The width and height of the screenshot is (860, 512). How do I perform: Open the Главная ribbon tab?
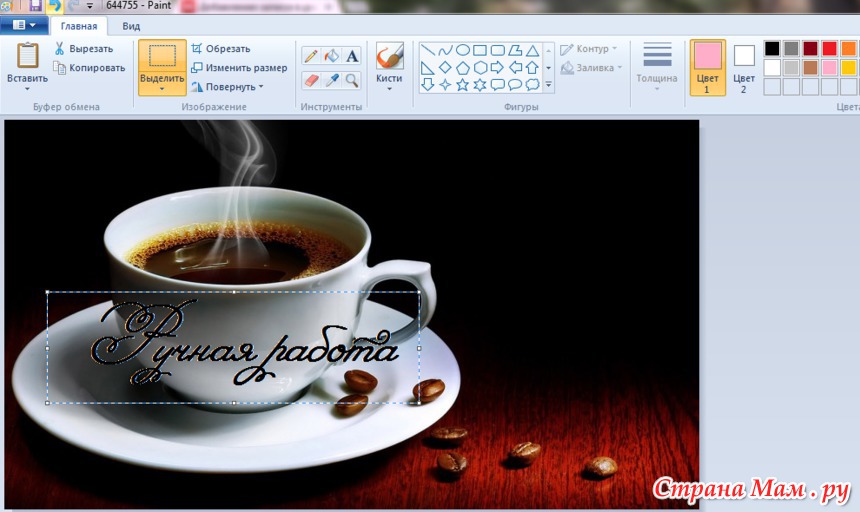coord(79,26)
